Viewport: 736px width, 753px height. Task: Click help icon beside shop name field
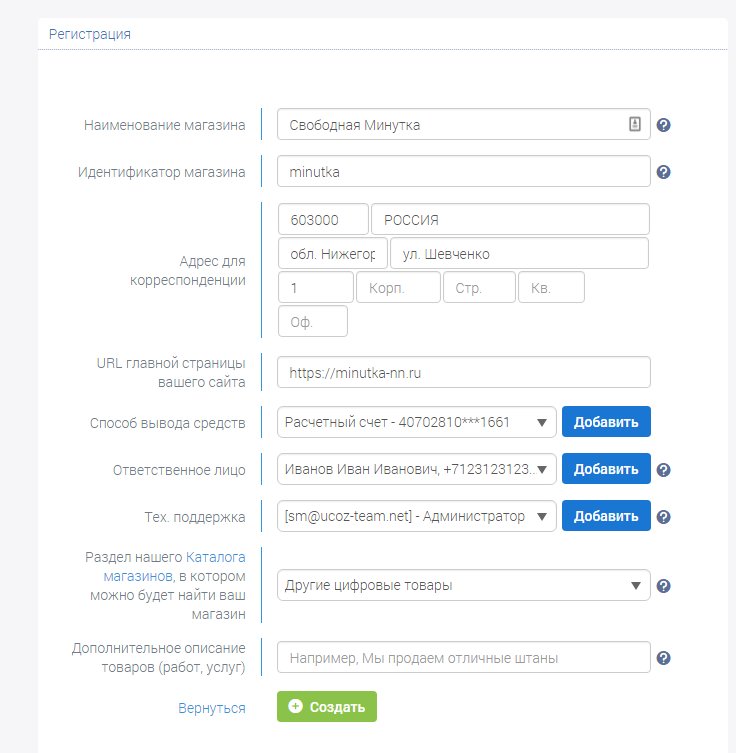tap(663, 125)
